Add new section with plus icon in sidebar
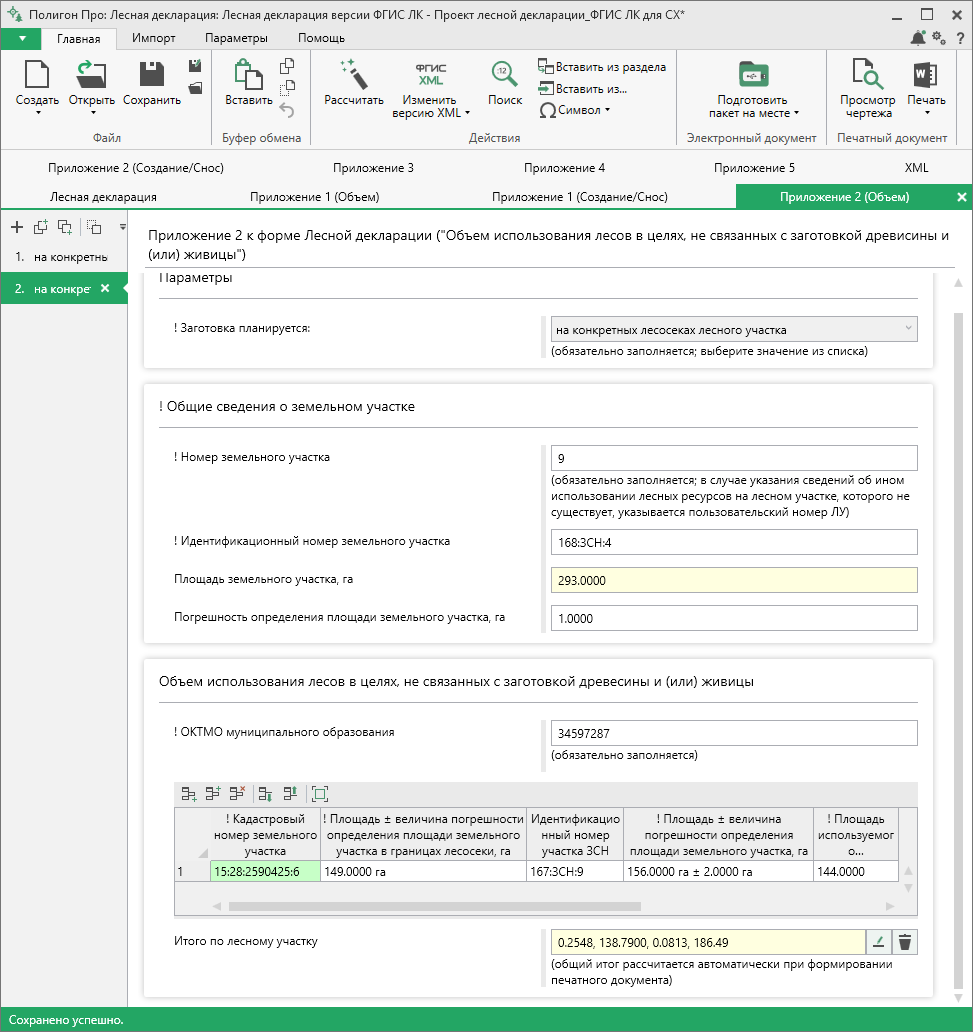973x1032 pixels. 17,227
